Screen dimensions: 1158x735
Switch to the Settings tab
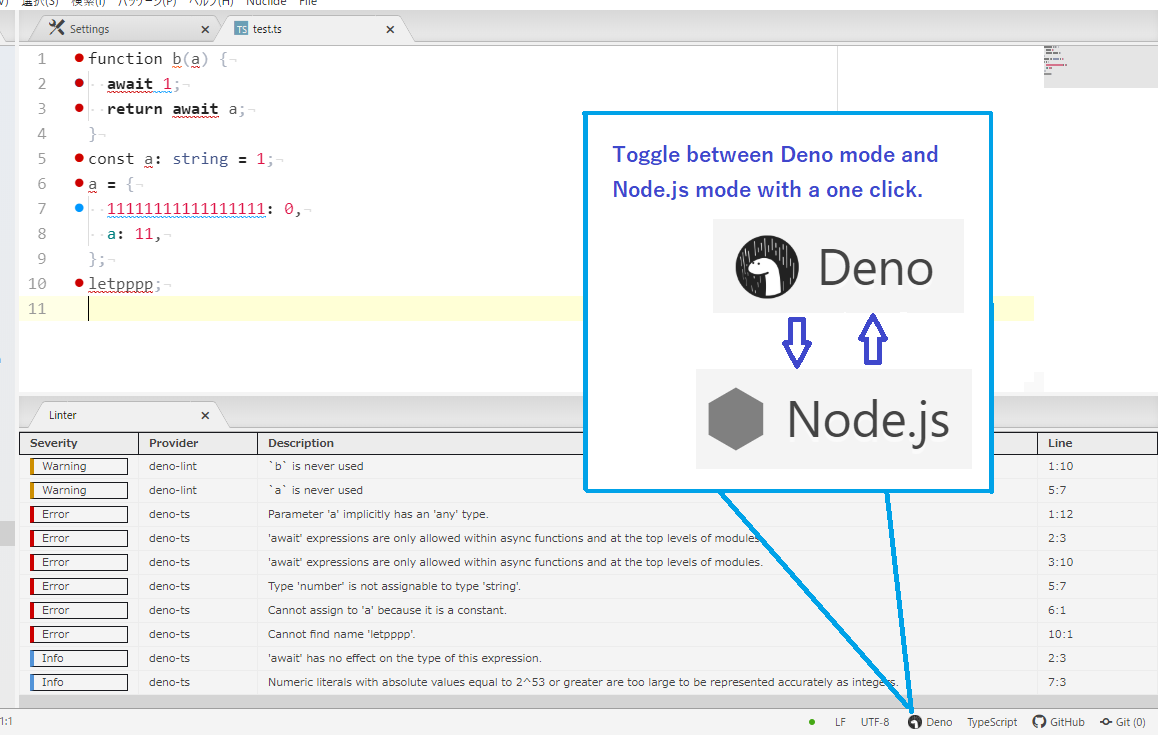pos(89,29)
